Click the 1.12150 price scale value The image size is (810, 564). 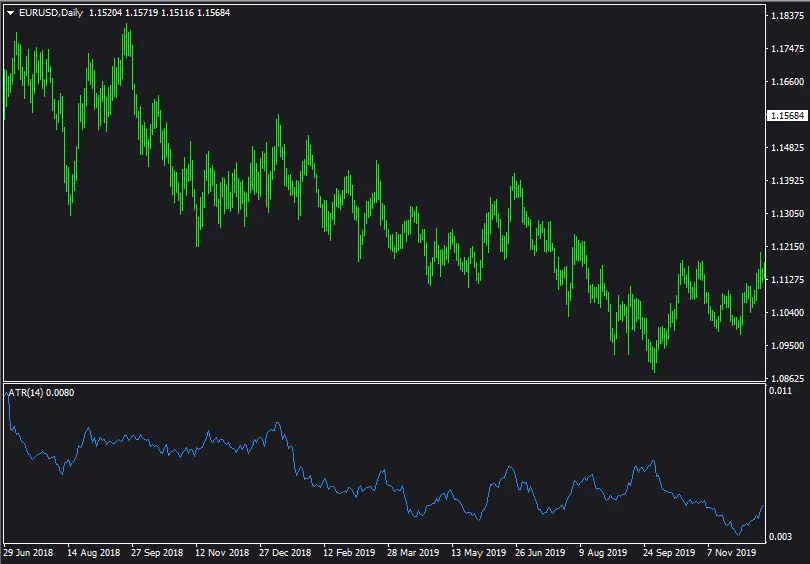coord(787,247)
